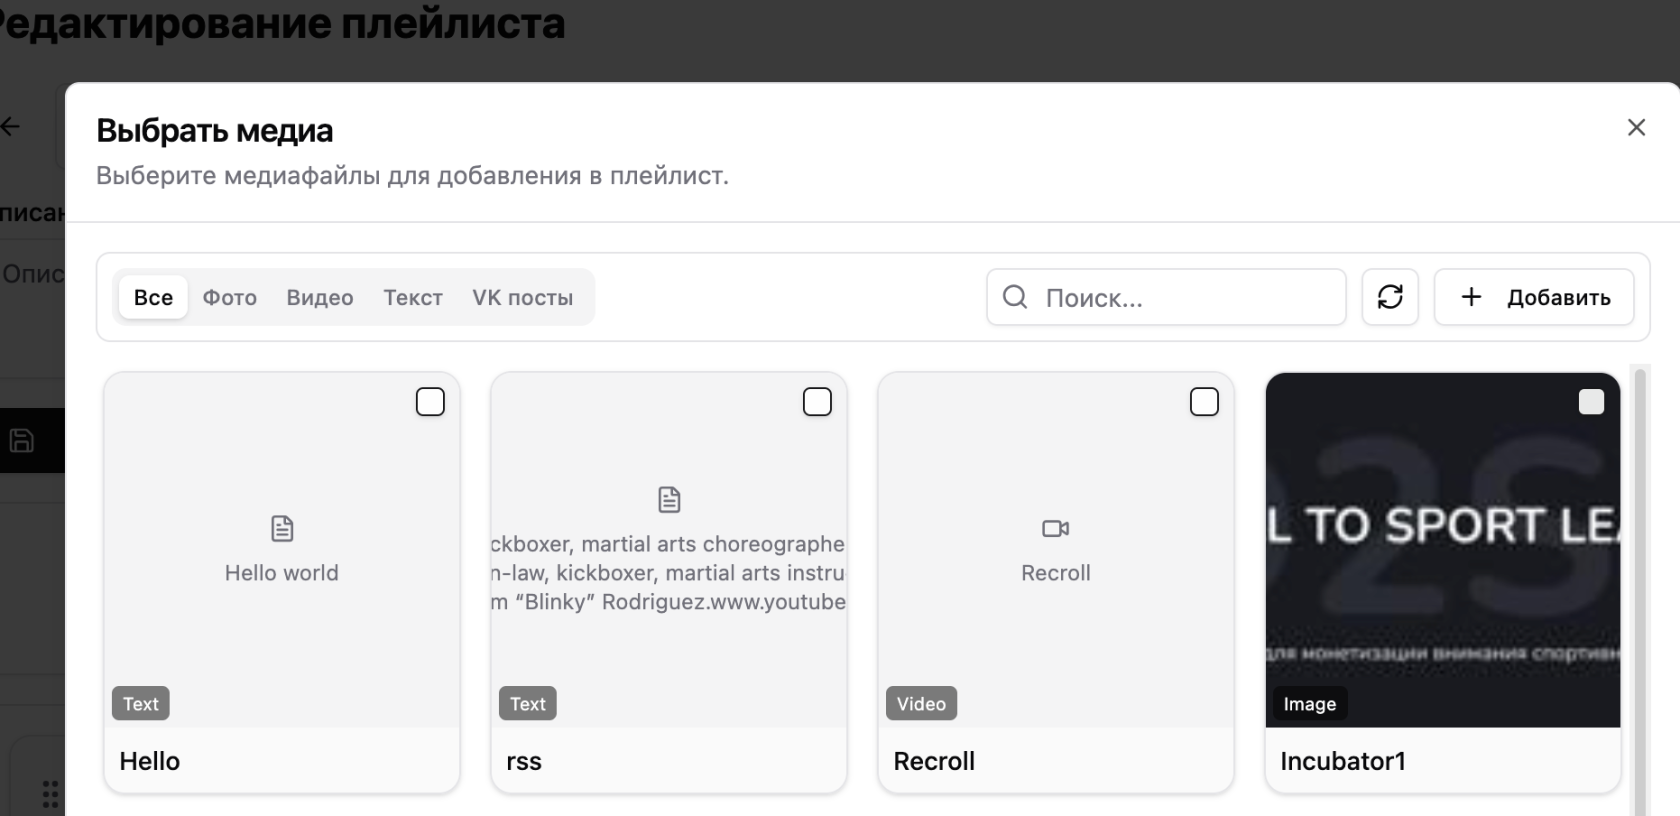Check the Hello media checkbox
1680x816 pixels.
click(x=430, y=402)
